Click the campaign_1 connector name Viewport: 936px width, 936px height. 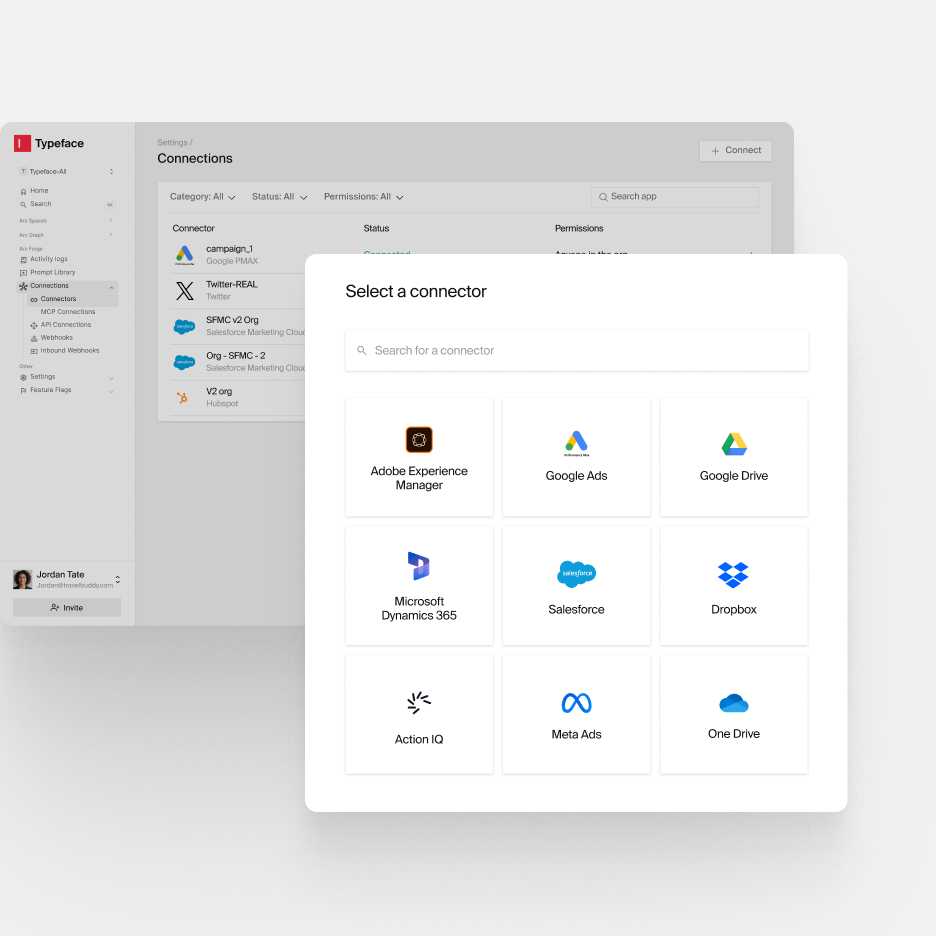[x=230, y=249]
